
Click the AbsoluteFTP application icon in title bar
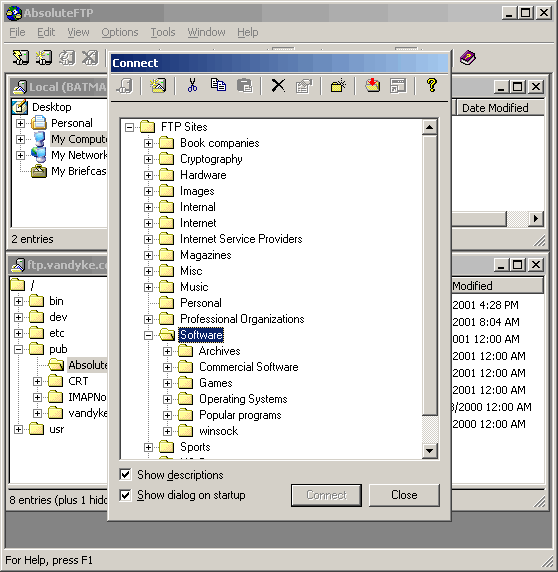(x=14, y=13)
